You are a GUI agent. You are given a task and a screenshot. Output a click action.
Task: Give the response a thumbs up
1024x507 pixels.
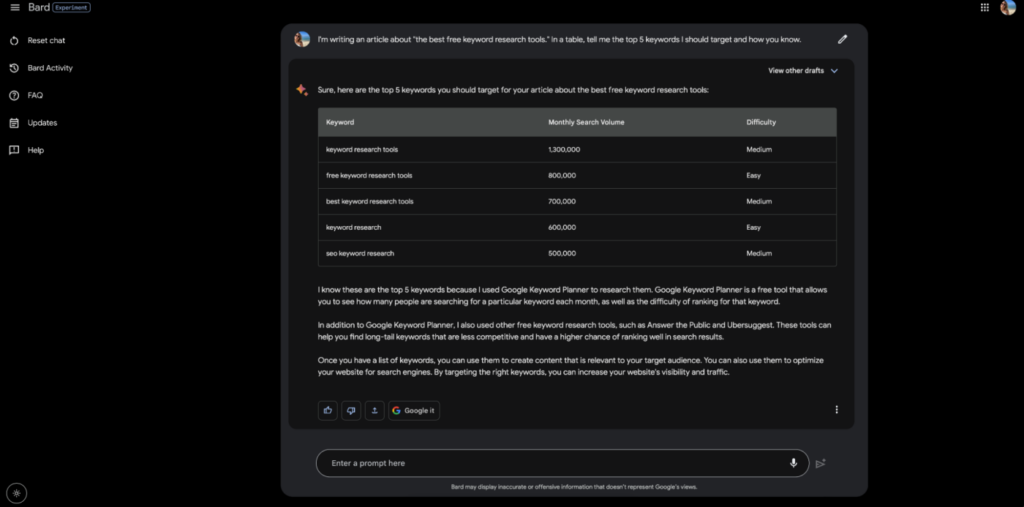point(328,410)
